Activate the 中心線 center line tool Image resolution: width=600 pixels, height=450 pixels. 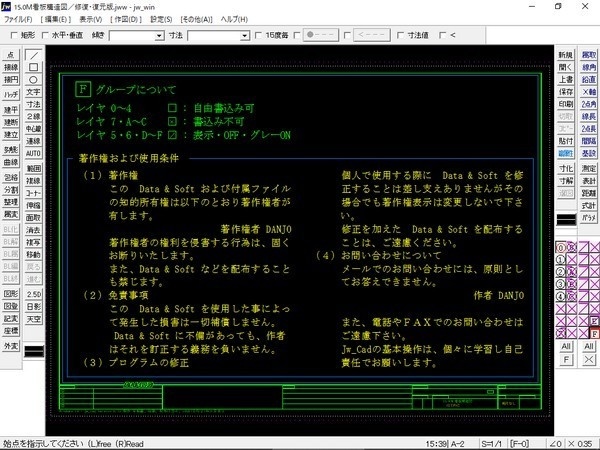point(33,129)
